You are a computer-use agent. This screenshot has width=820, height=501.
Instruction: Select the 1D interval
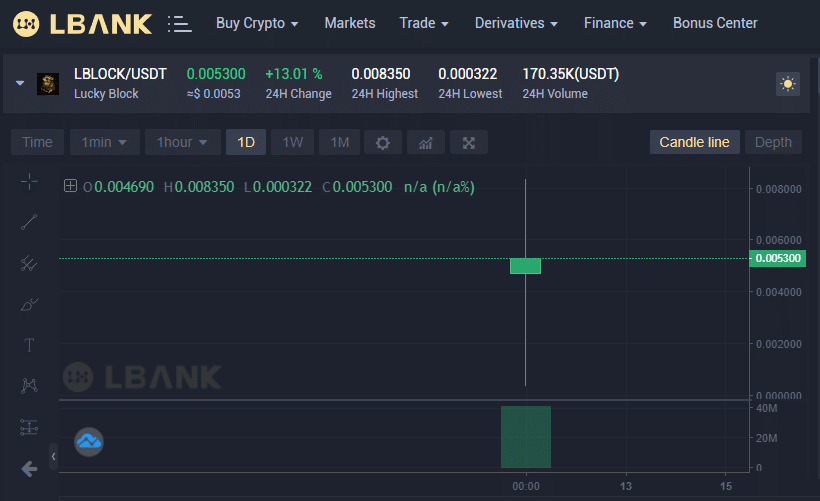click(x=246, y=142)
